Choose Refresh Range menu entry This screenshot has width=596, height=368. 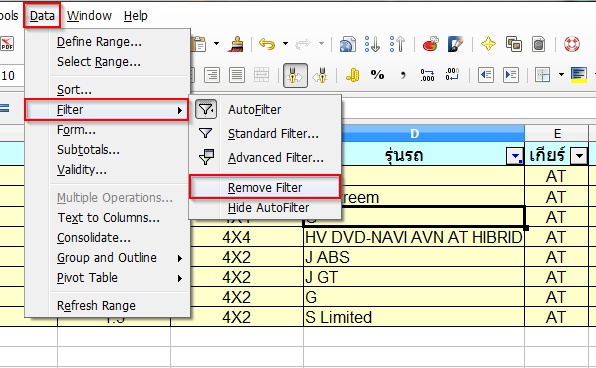coord(96,306)
